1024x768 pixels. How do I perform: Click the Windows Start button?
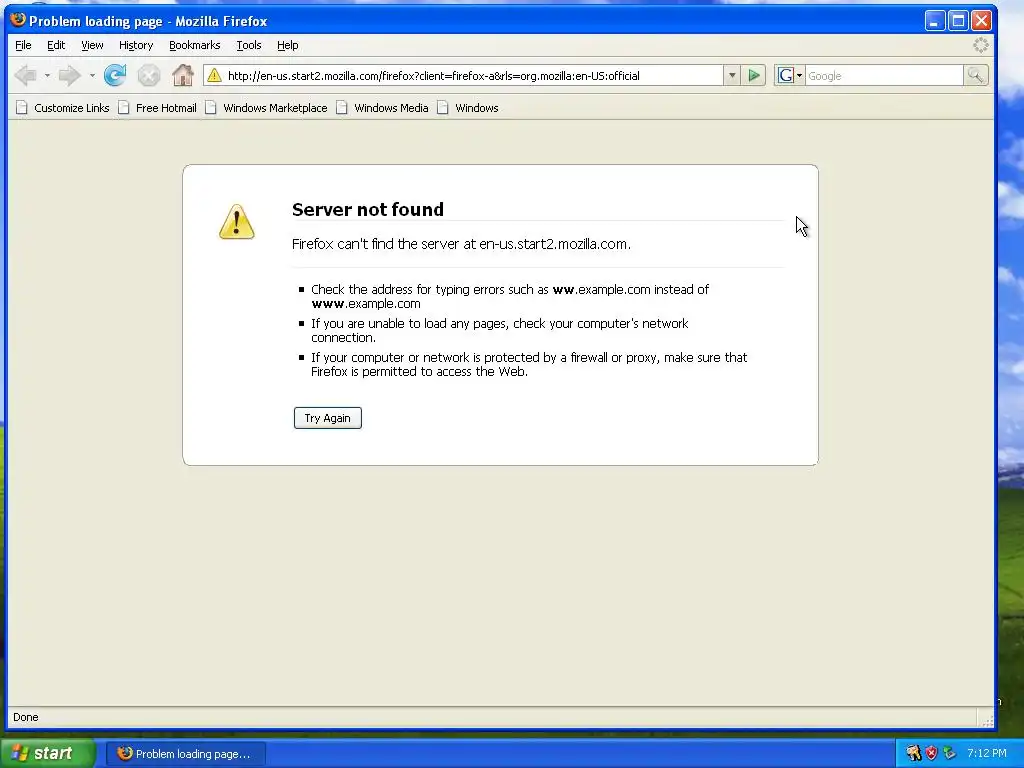point(48,753)
